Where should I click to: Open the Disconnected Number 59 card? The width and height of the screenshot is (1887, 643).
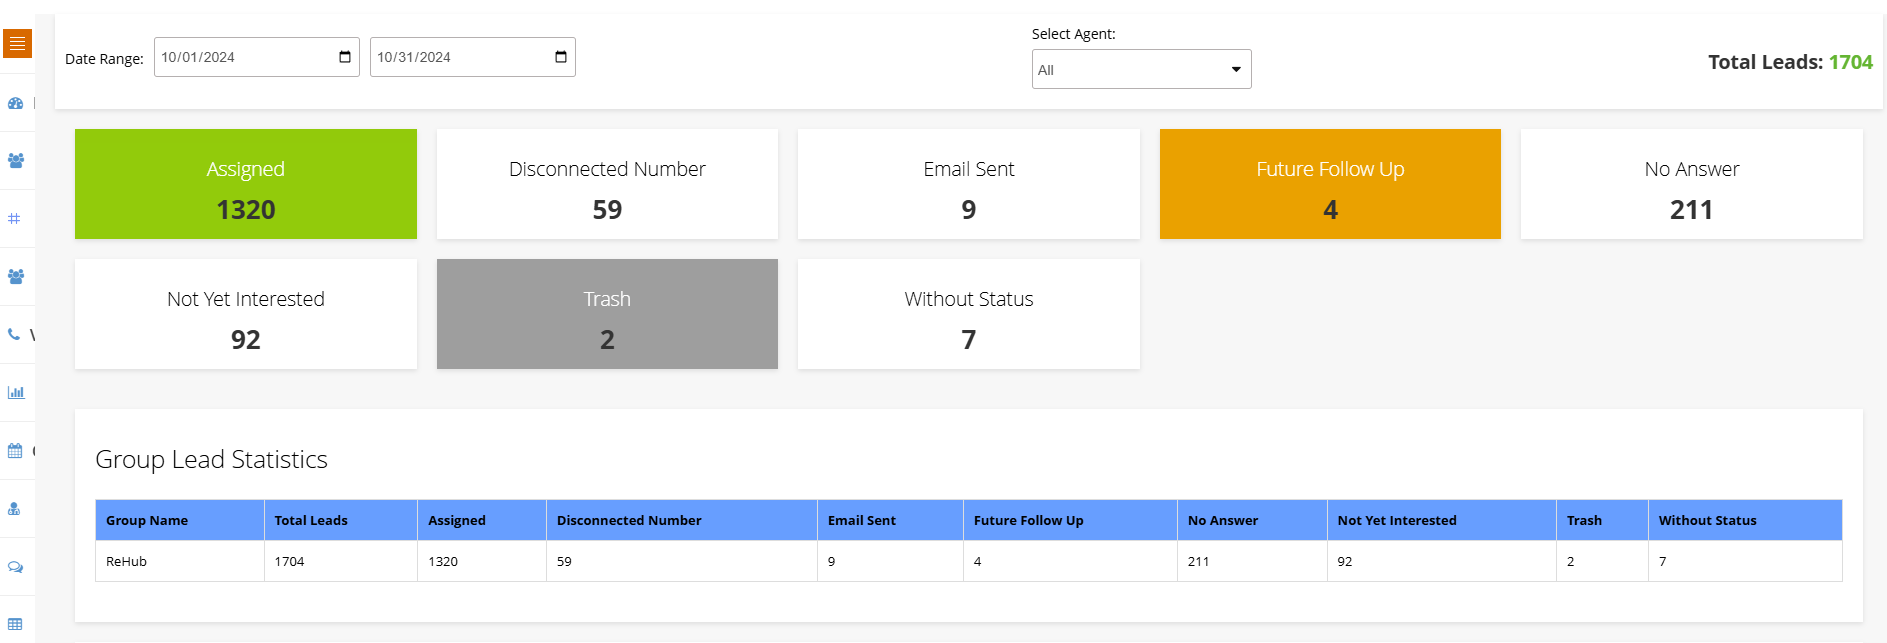(x=607, y=184)
